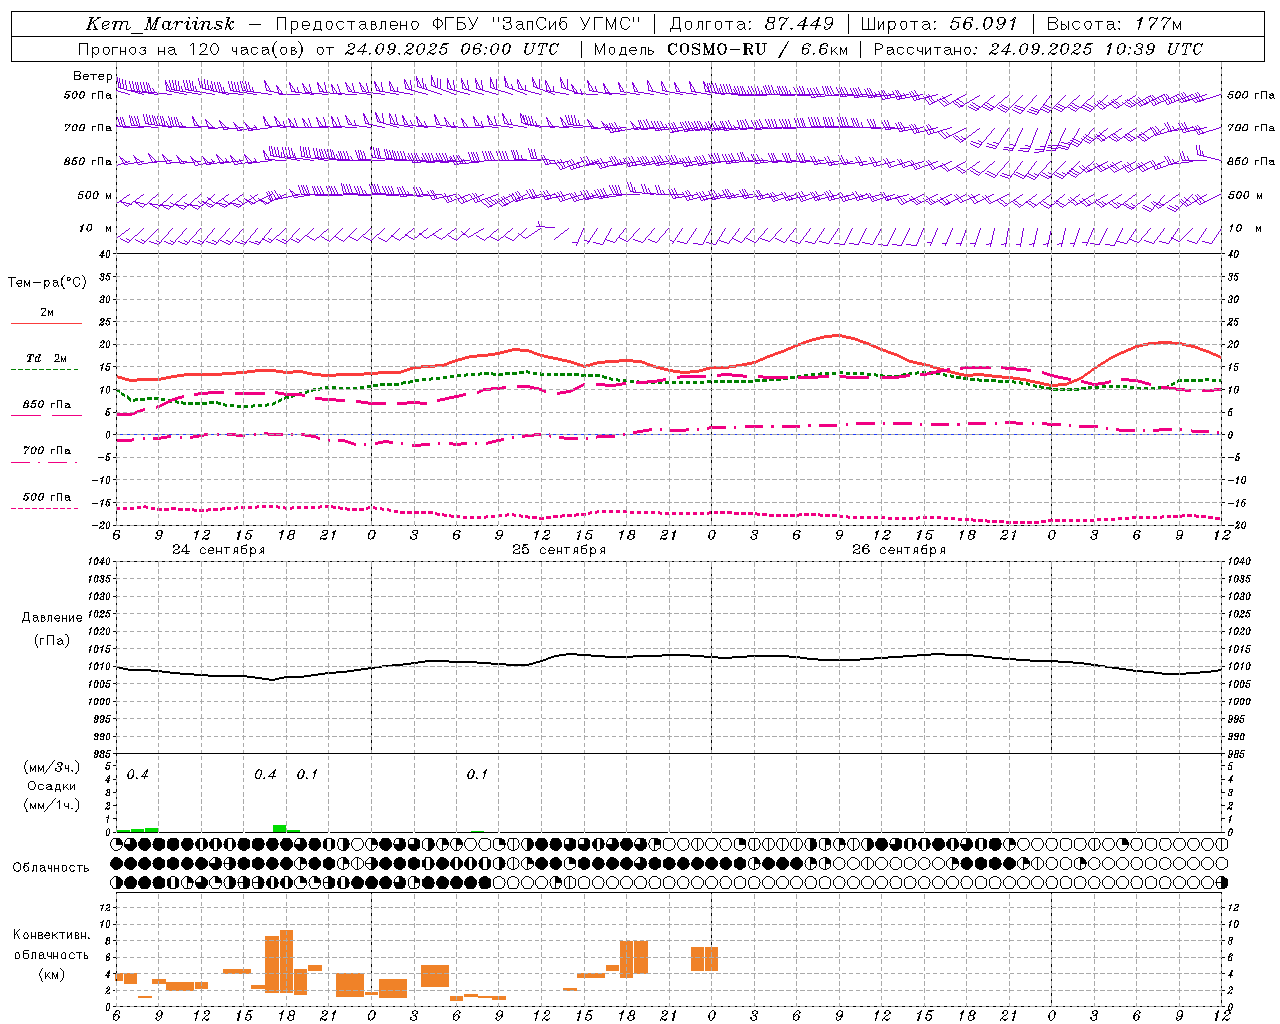Click the green dashed Td legend line sample
Image resolution: width=1280 pixels, height=1024 pixels.
pos(44,370)
